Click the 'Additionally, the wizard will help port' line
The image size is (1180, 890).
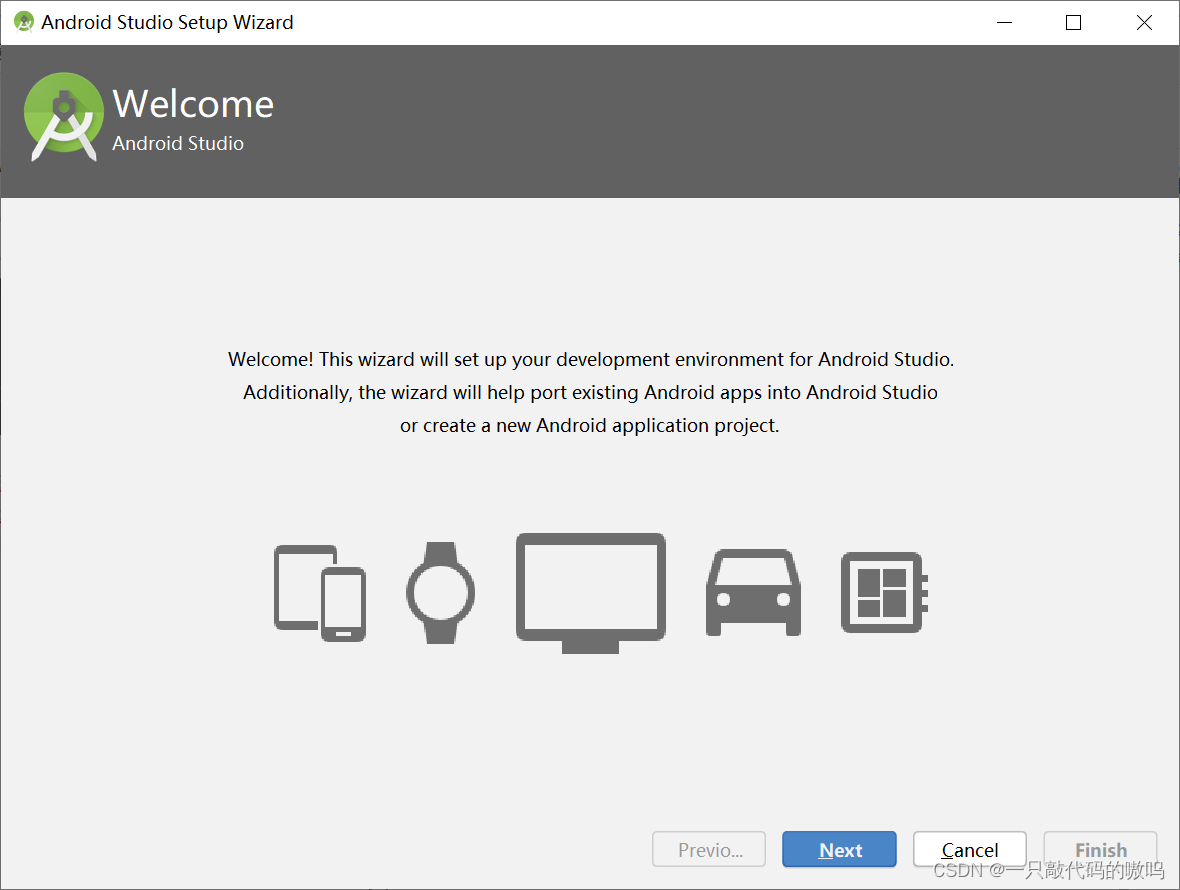coord(590,393)
